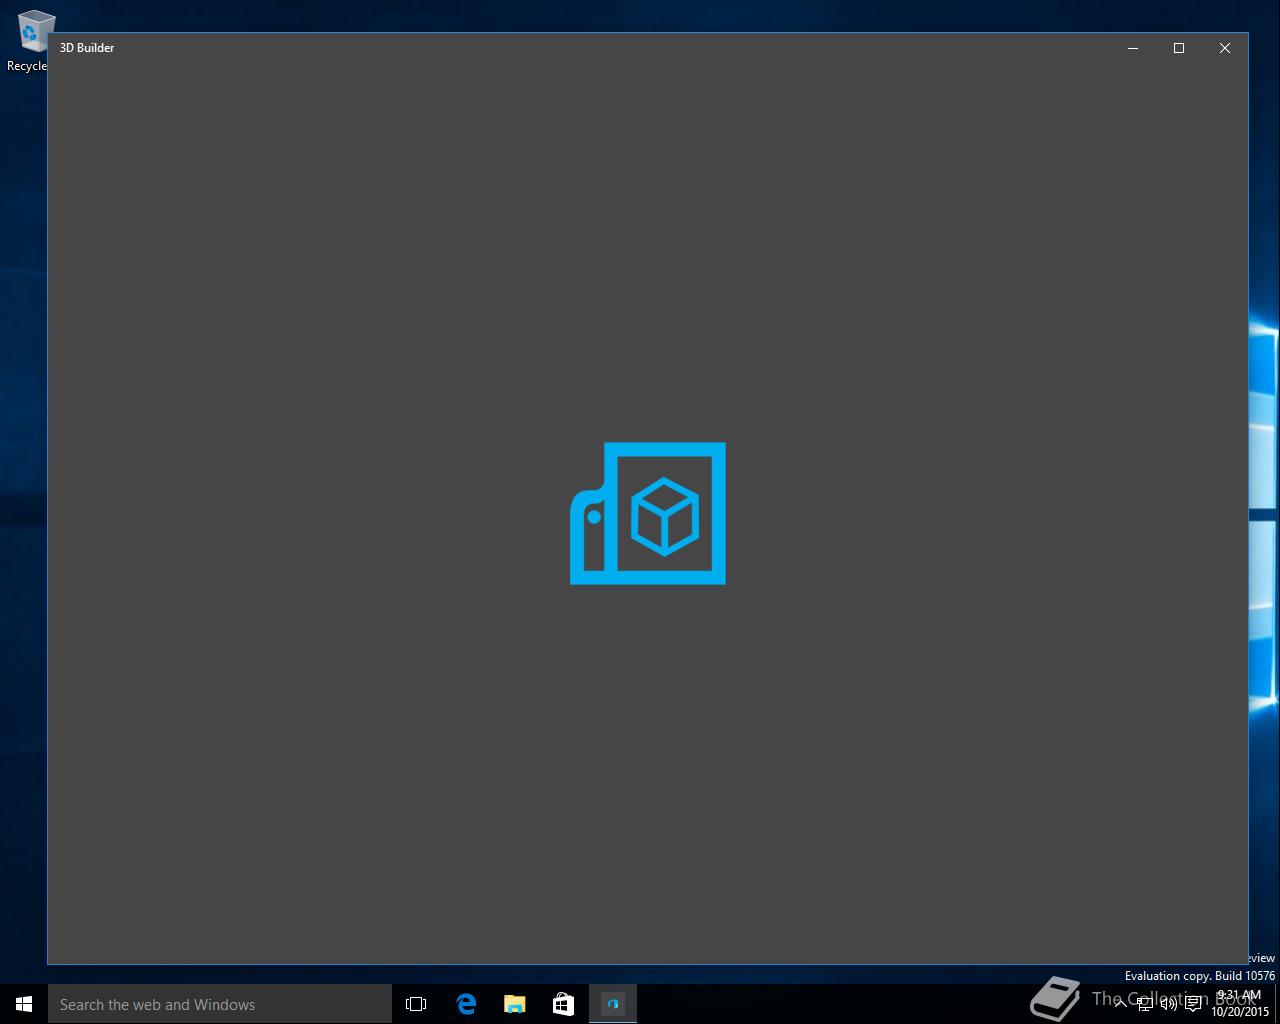This screenshot has width=1280, height=1024.
Task: Minimize the 3D Builder window
Action: (x=1133, y=48)
